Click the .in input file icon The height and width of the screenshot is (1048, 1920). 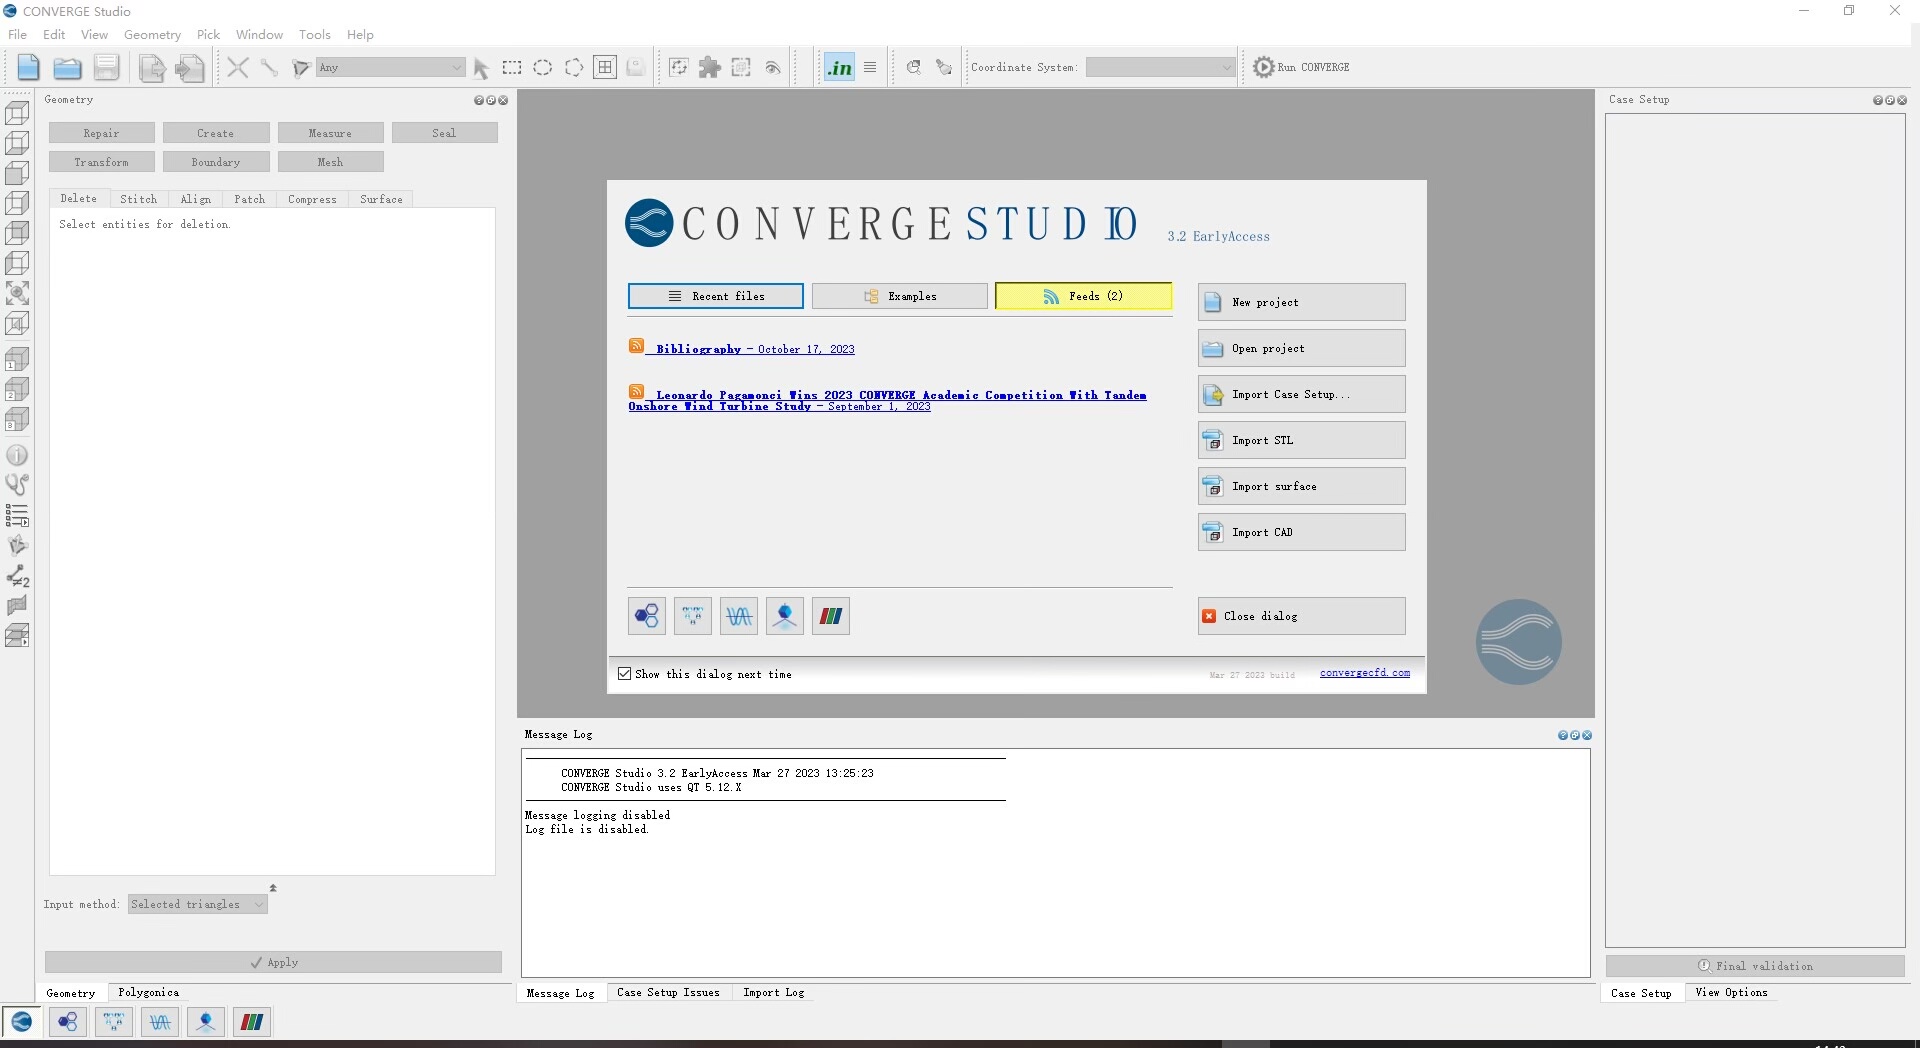pos(839,67)
